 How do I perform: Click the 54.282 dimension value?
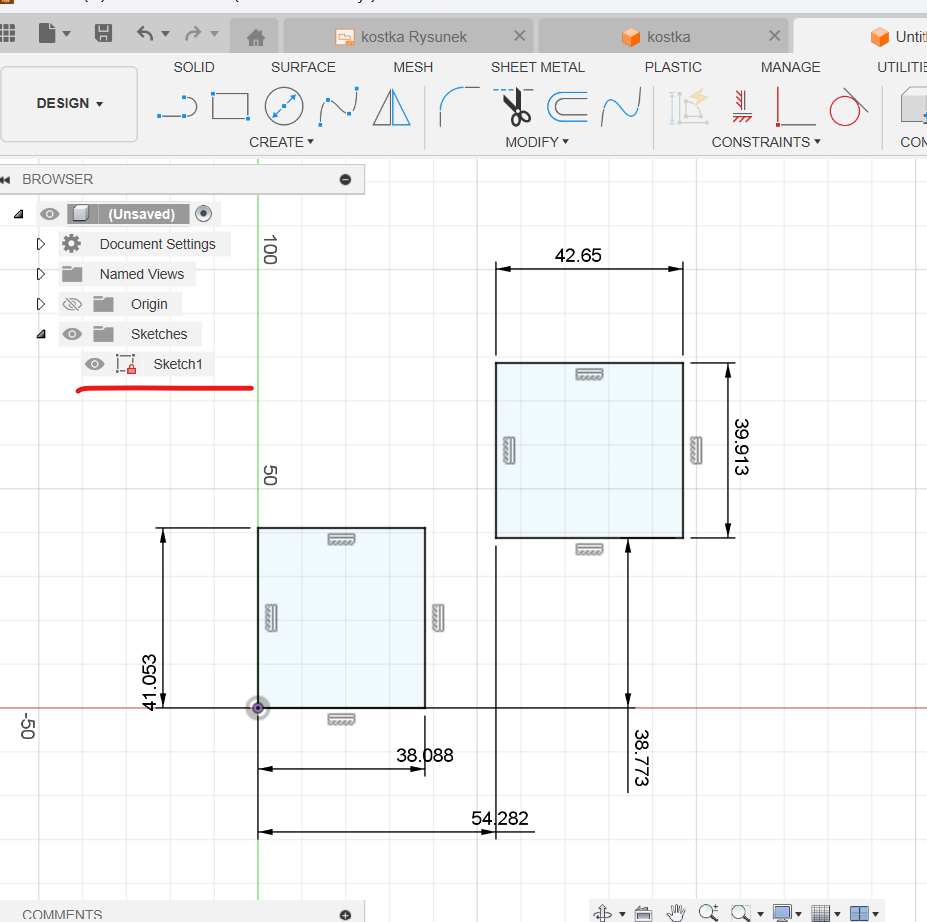click(x=500, y=818)
